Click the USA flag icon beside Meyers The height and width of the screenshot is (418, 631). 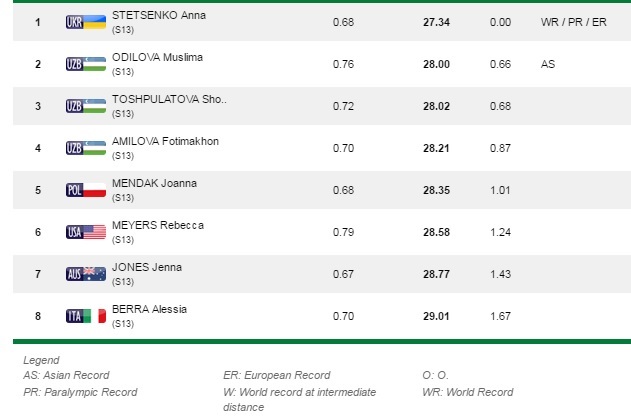tap(85, 231)
